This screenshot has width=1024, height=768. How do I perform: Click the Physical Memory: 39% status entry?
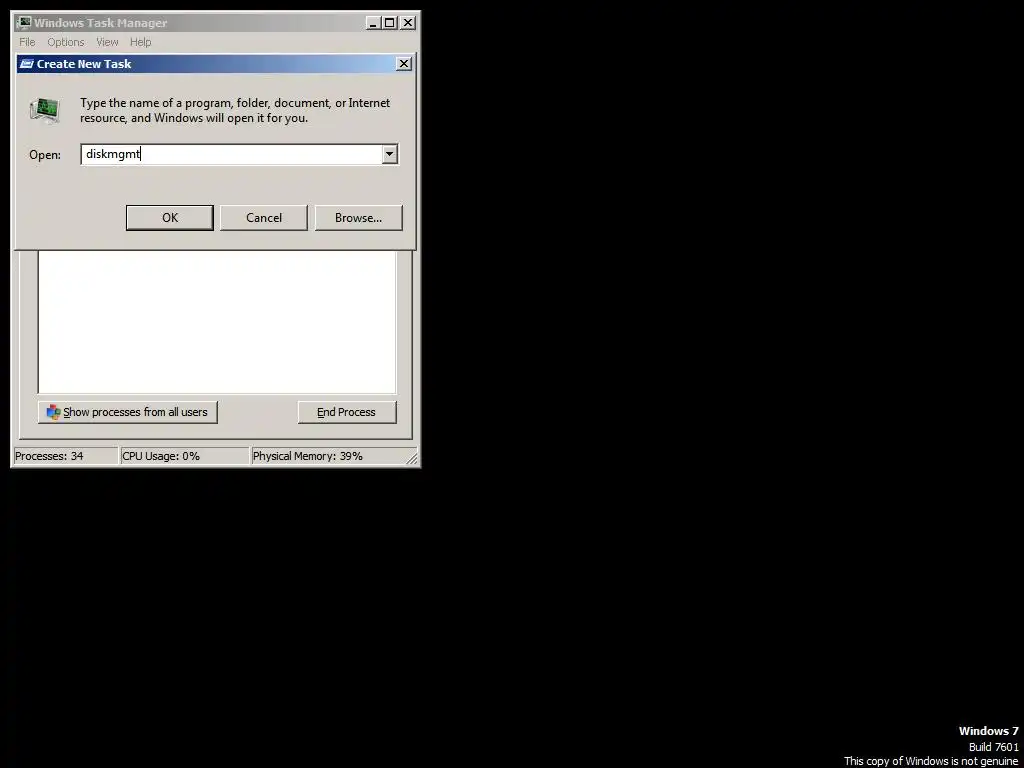(328, 456)
